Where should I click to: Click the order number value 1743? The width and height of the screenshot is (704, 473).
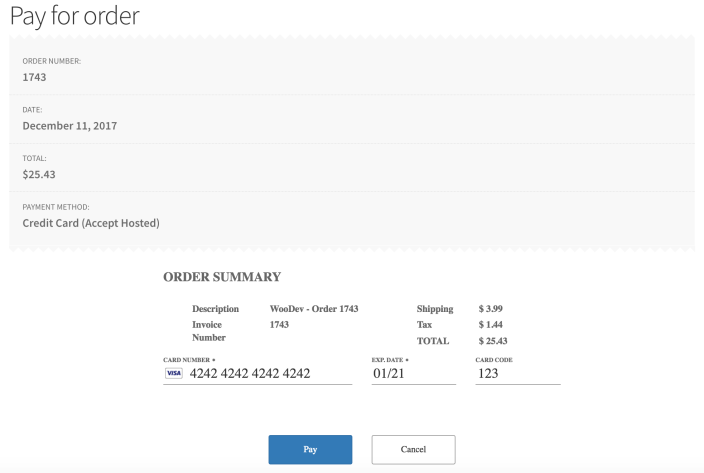(35, 77)
